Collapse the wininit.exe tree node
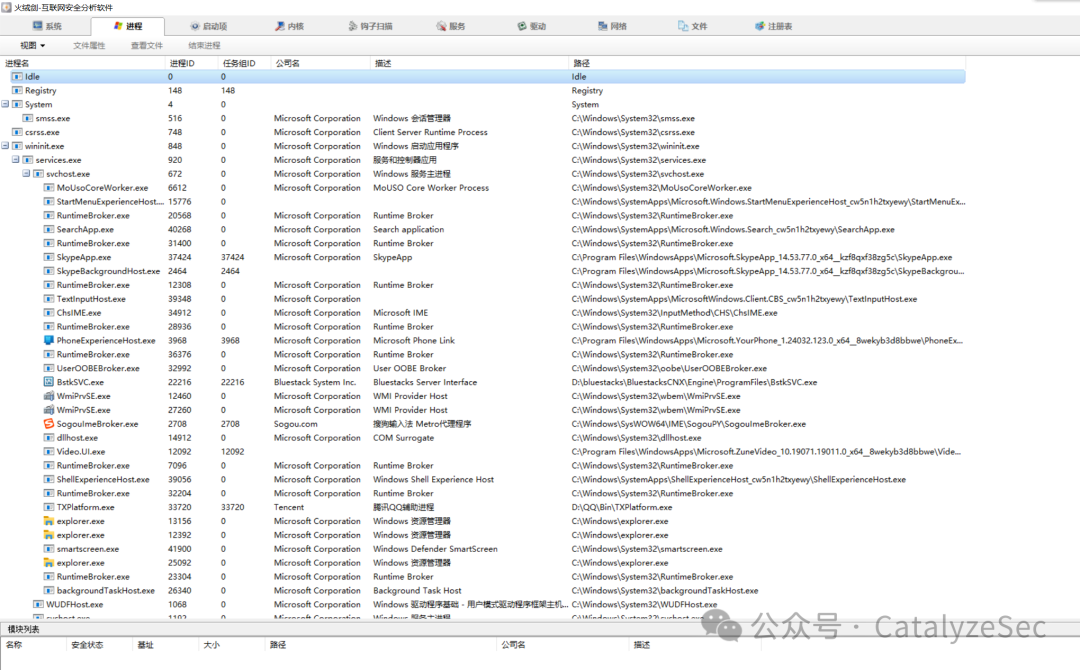 [x=5, y=146]
